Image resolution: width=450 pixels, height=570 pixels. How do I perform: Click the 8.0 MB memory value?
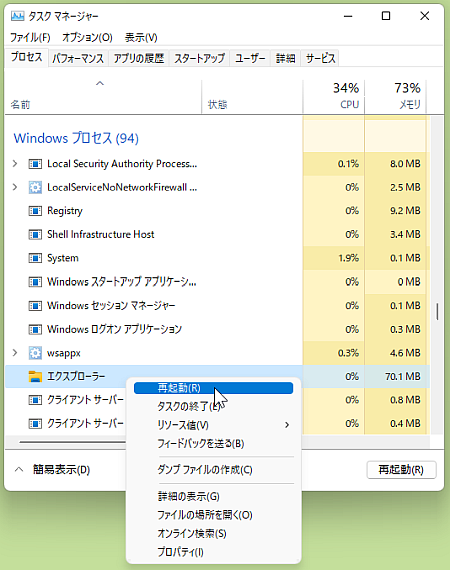pyautogui.click(x=405, y=164)
